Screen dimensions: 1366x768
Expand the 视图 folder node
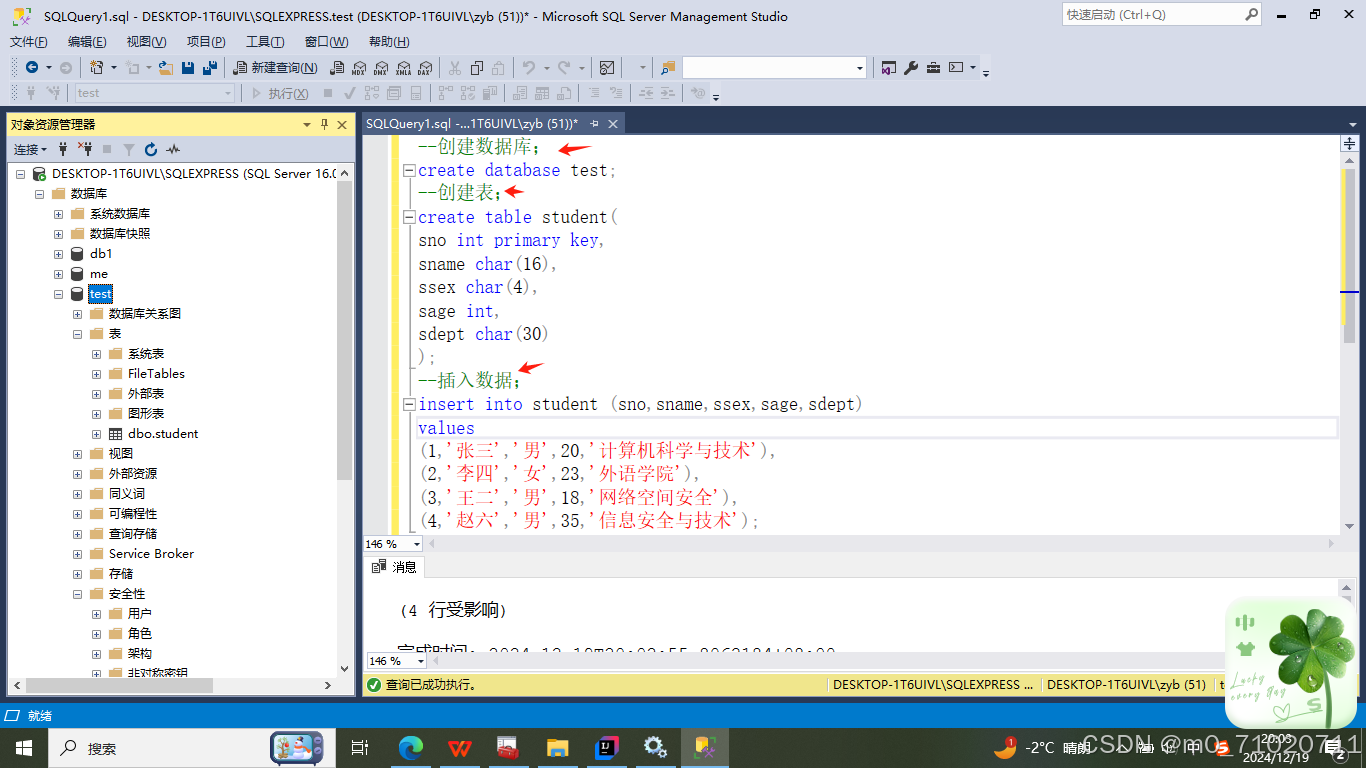tap(77, 453)
